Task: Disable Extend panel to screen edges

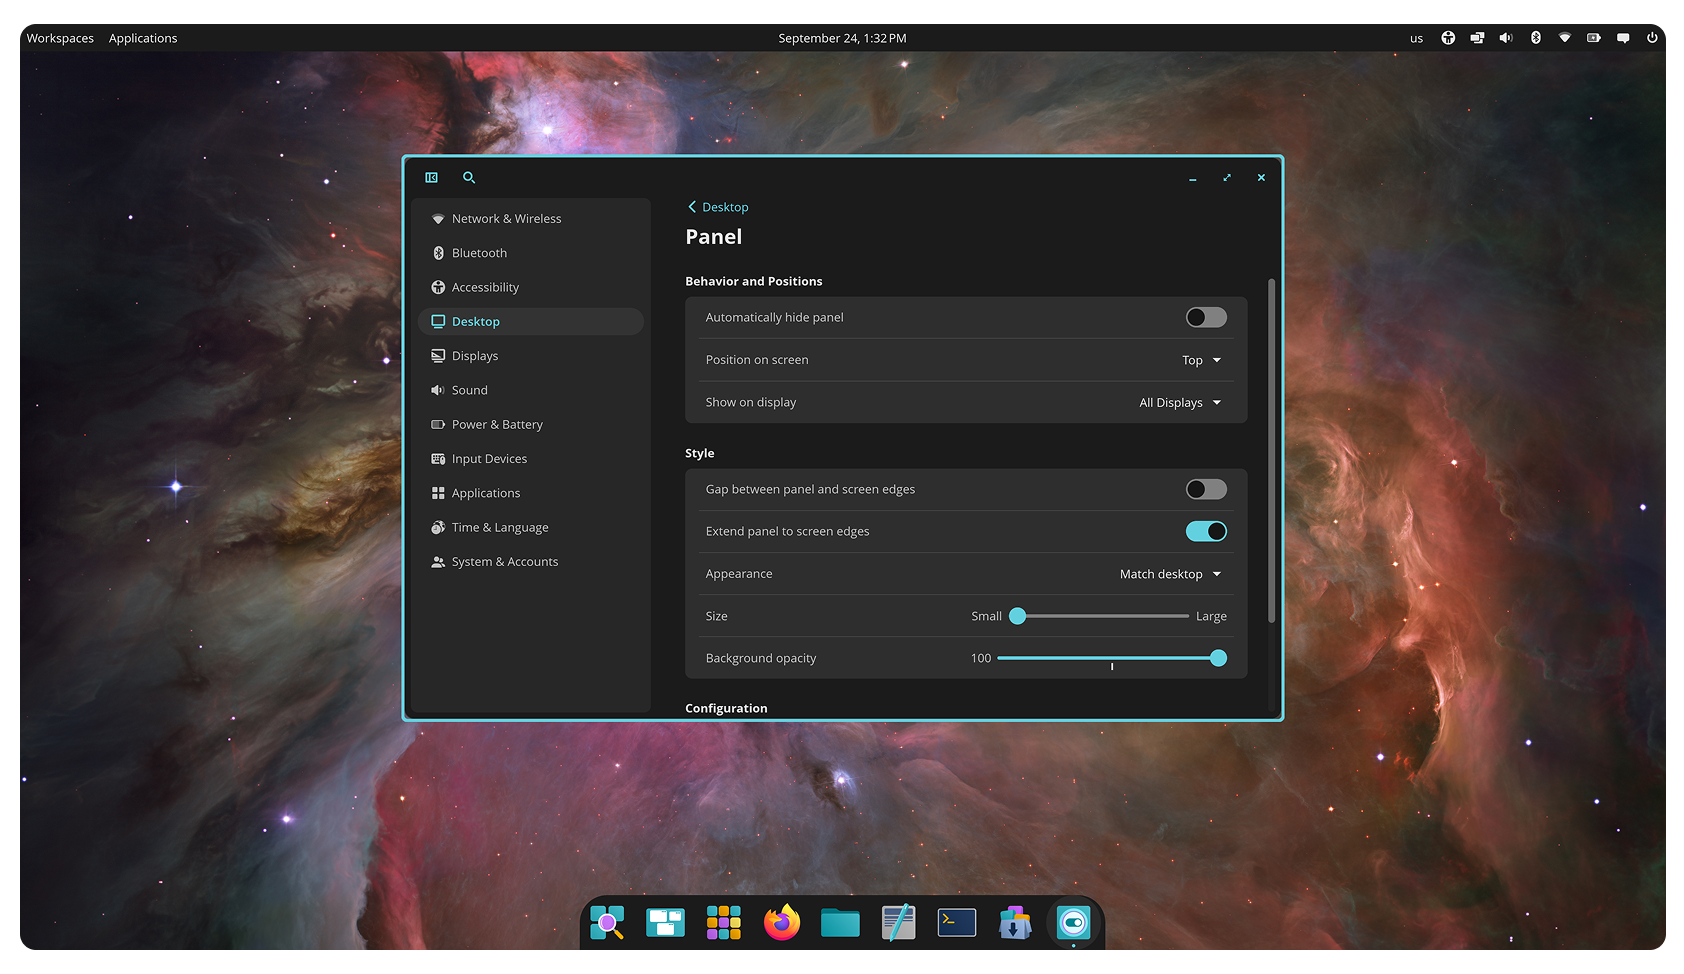Action: (1205, 531)
